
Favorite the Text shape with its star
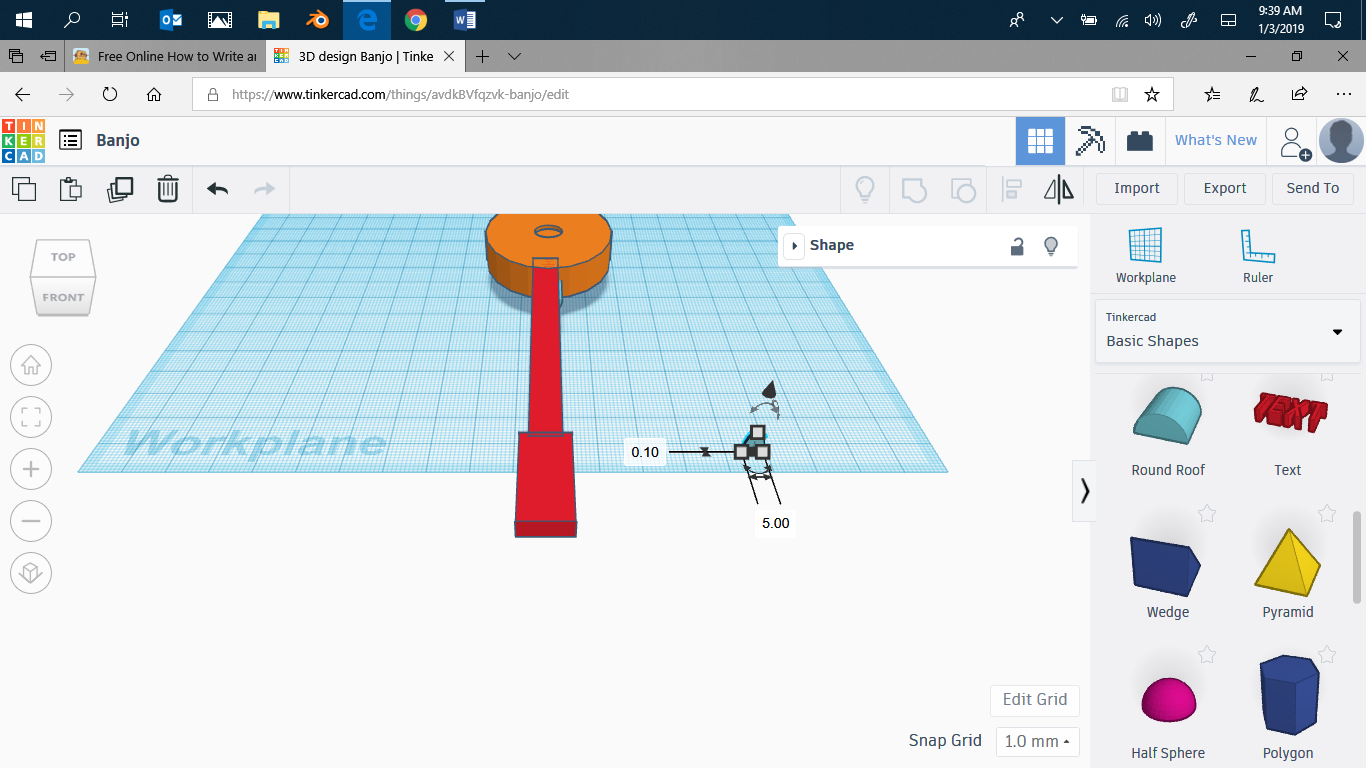[x=1327, y=375]
